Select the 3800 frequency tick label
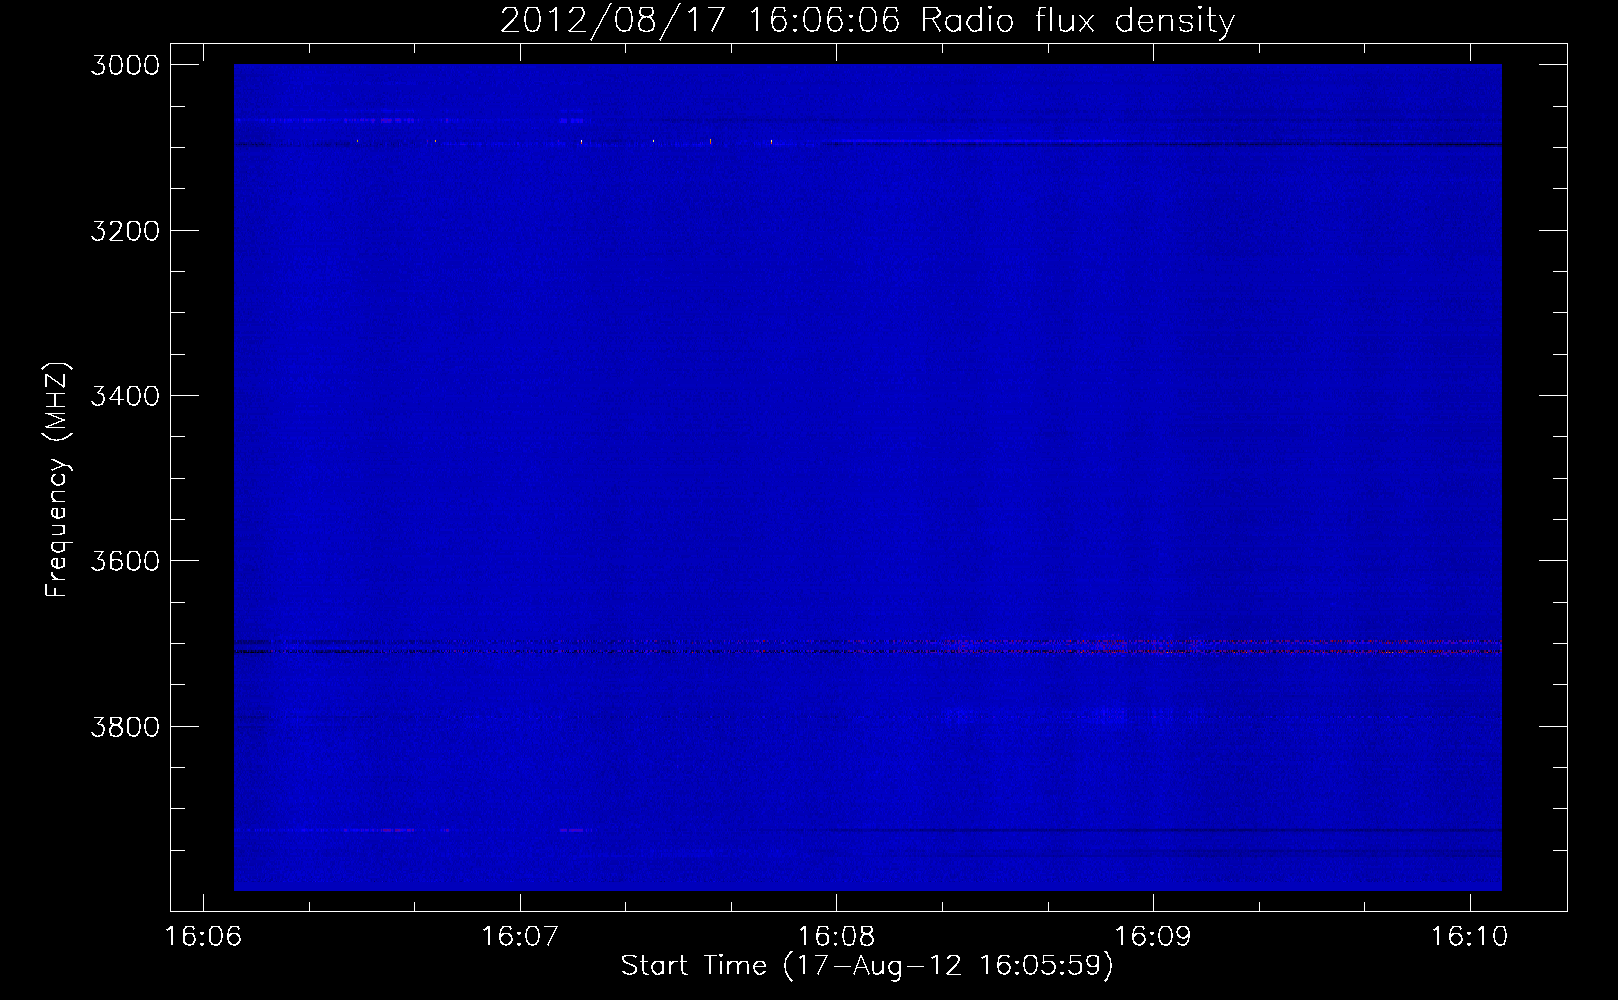Image resolution: width=1618 pixels, height=1000 pixels. 125,726
